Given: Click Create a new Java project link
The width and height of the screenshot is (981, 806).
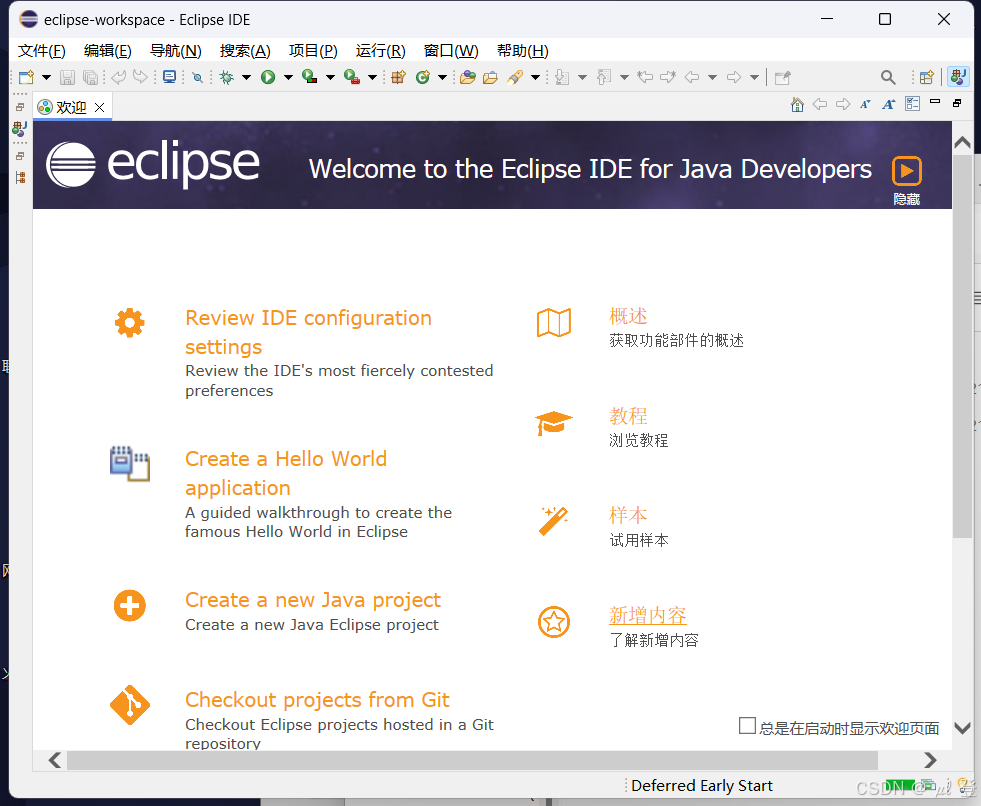Looking at the screenshot, I should click(x=313, y=599).
